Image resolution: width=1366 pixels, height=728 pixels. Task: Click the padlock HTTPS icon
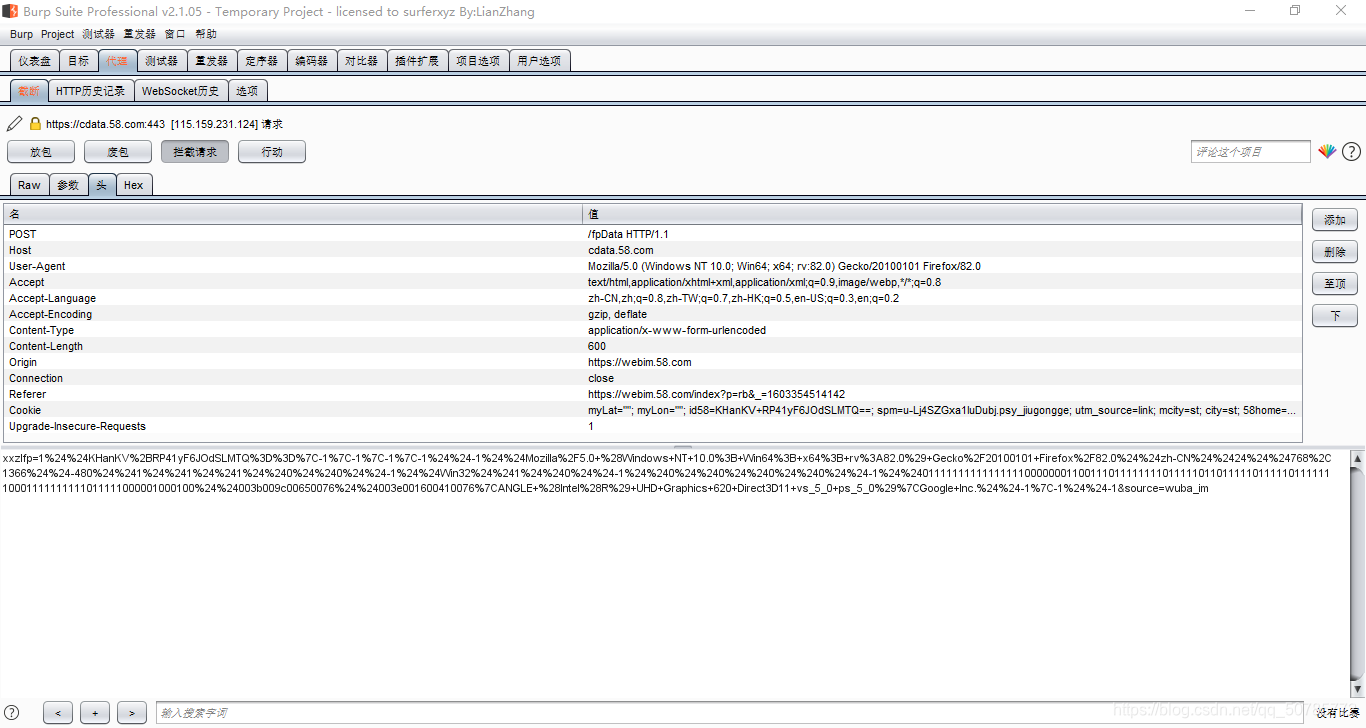pos(35,124)
